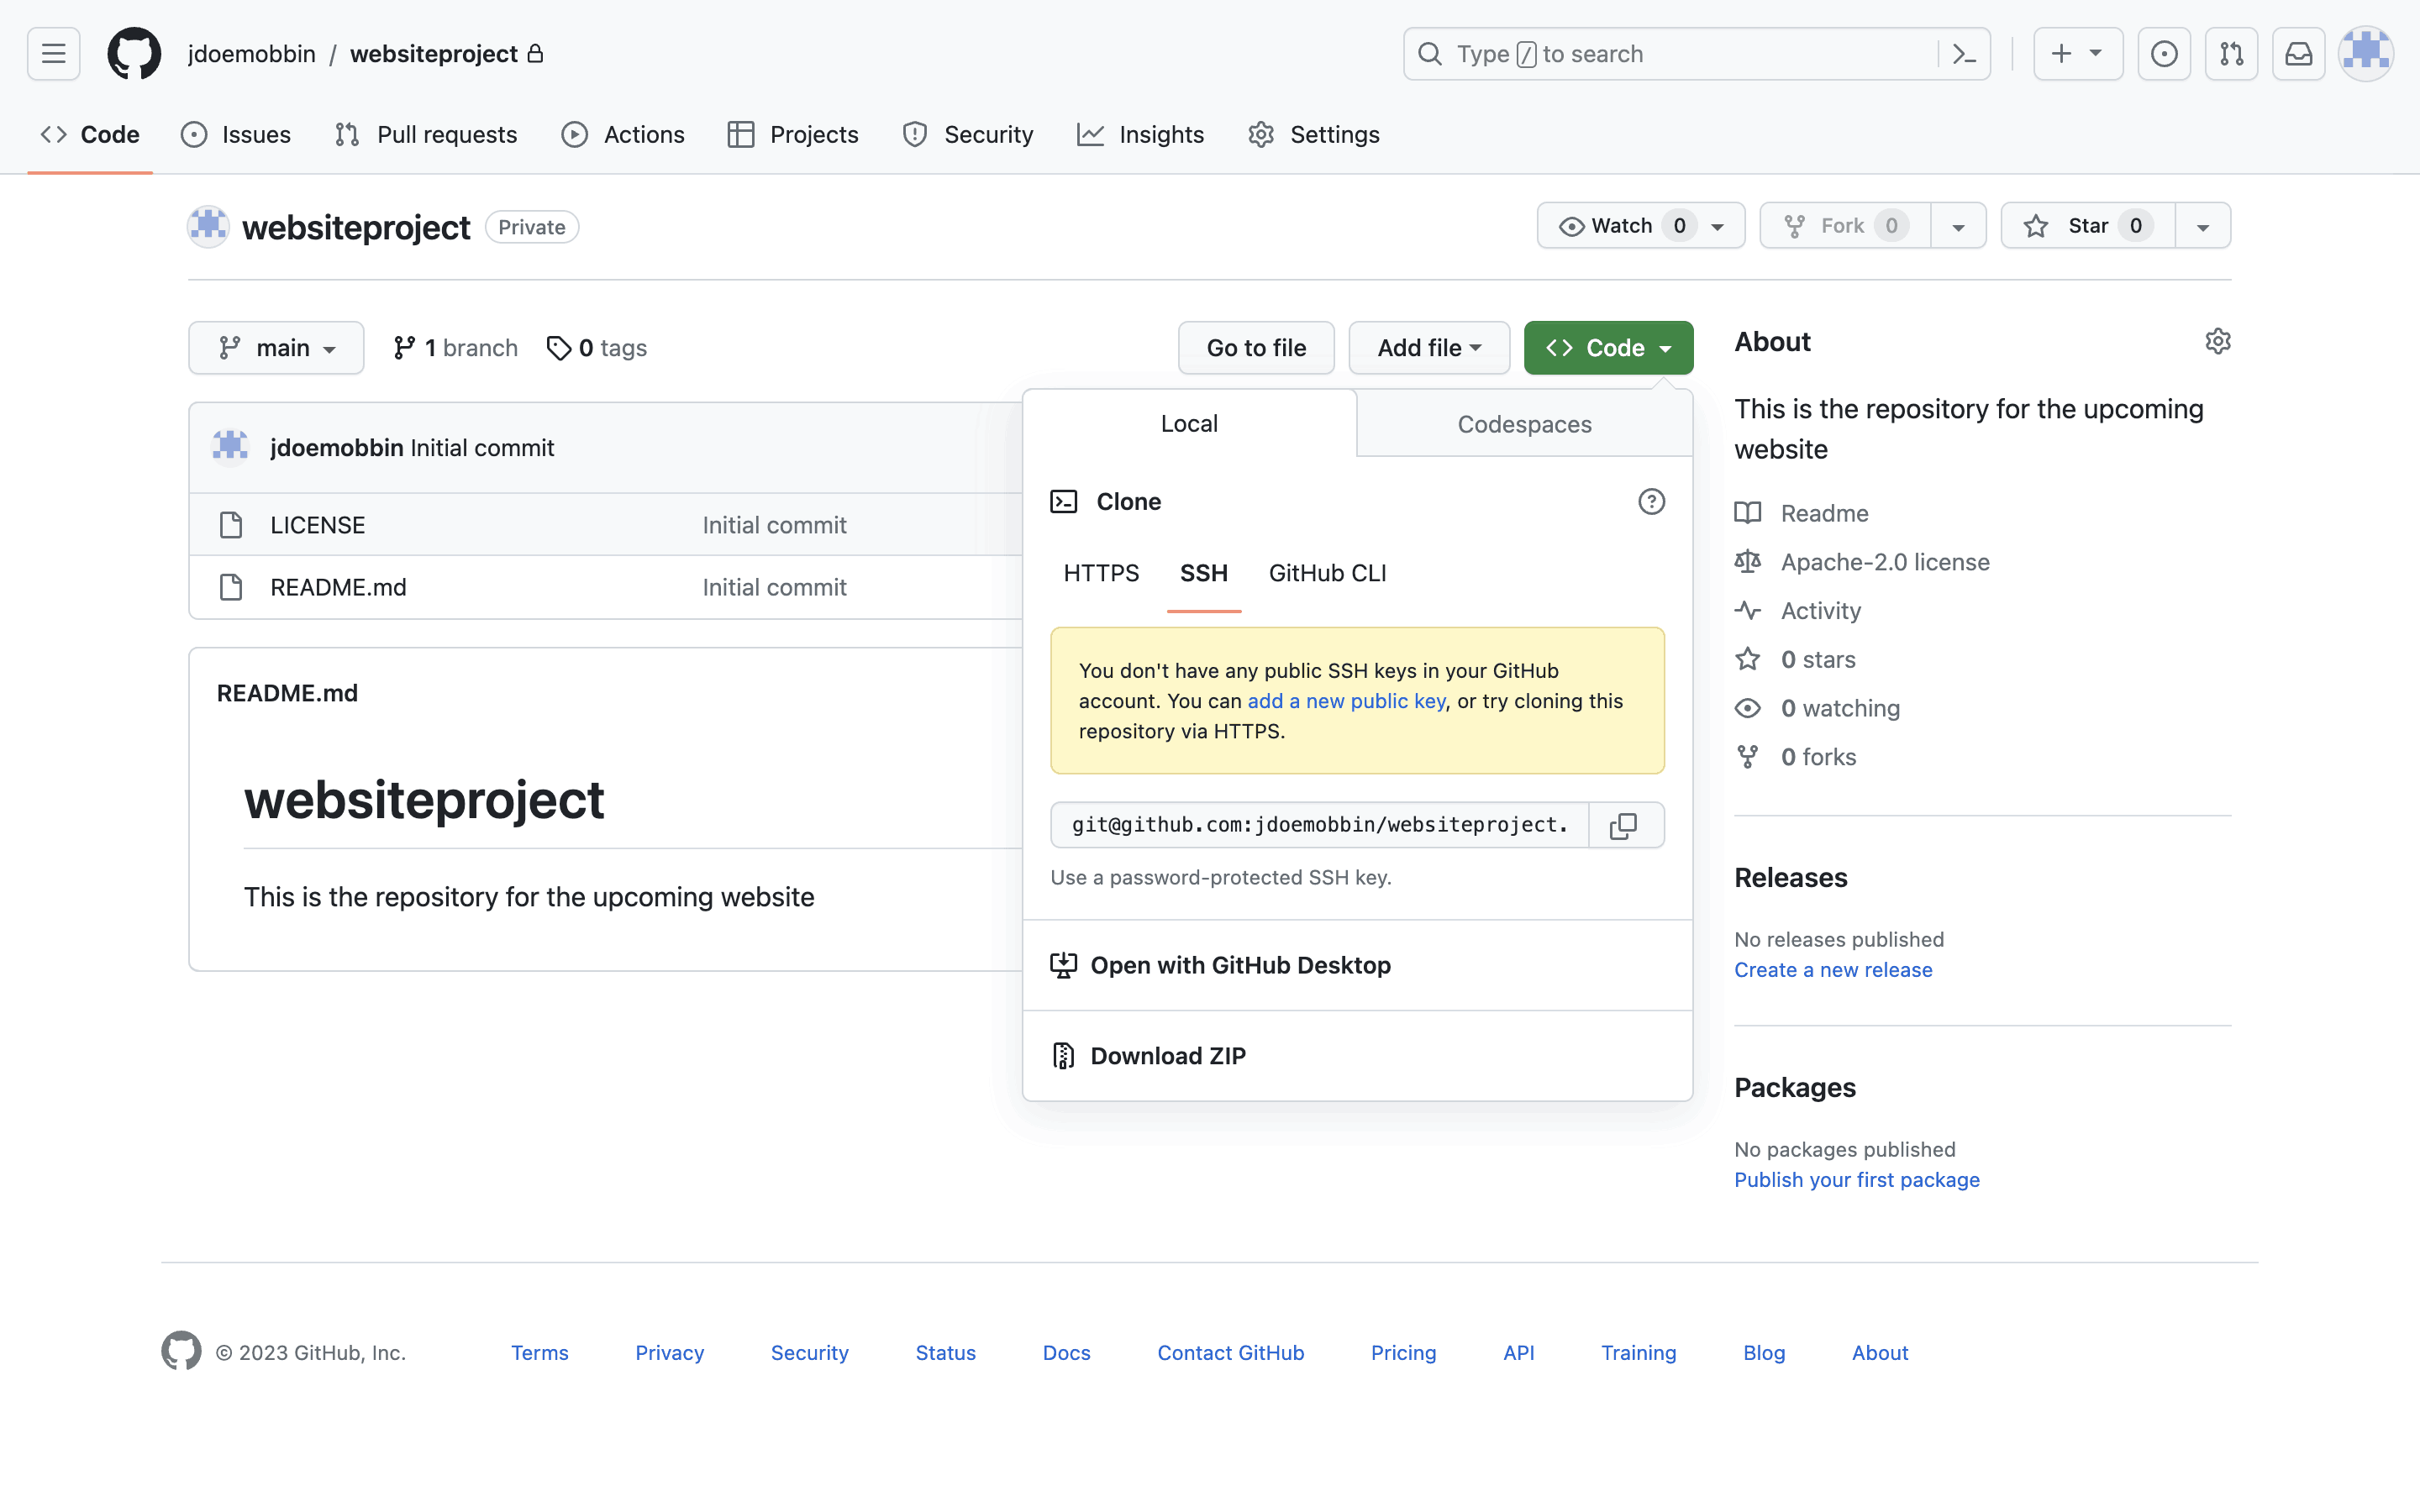This screenshot has width=2420, height=1512.
Task: Open the notifications inbox icon
Action: (2298, 54)
